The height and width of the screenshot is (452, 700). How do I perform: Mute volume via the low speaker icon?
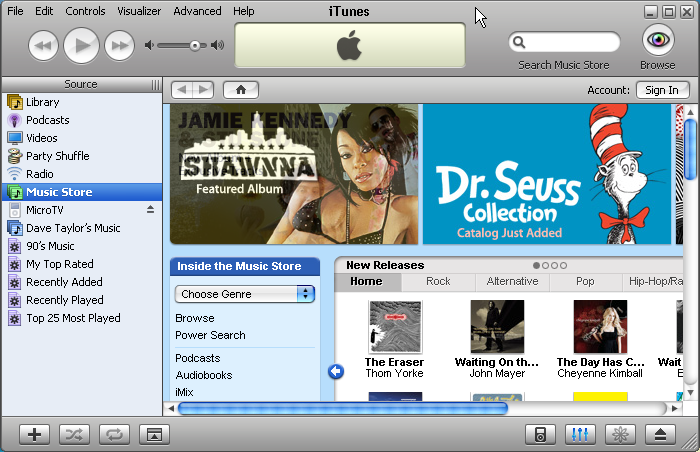(x=149, y=45)
